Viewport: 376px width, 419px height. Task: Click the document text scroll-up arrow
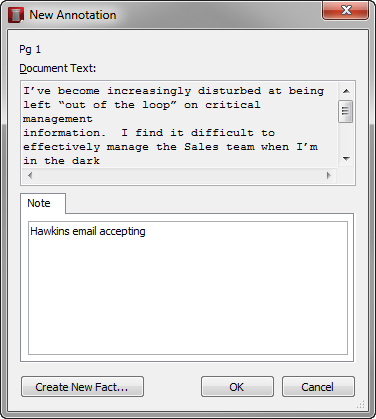tap(346, 91)
